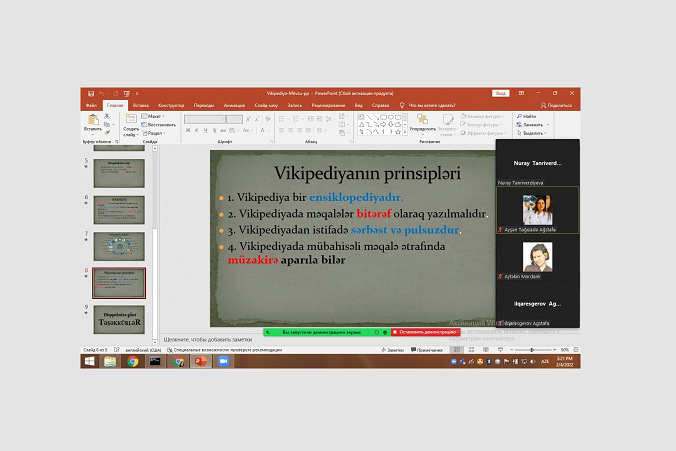Click the Increase font size icon
The width and height of the screenshot is (676, 451).
point(248,119)
